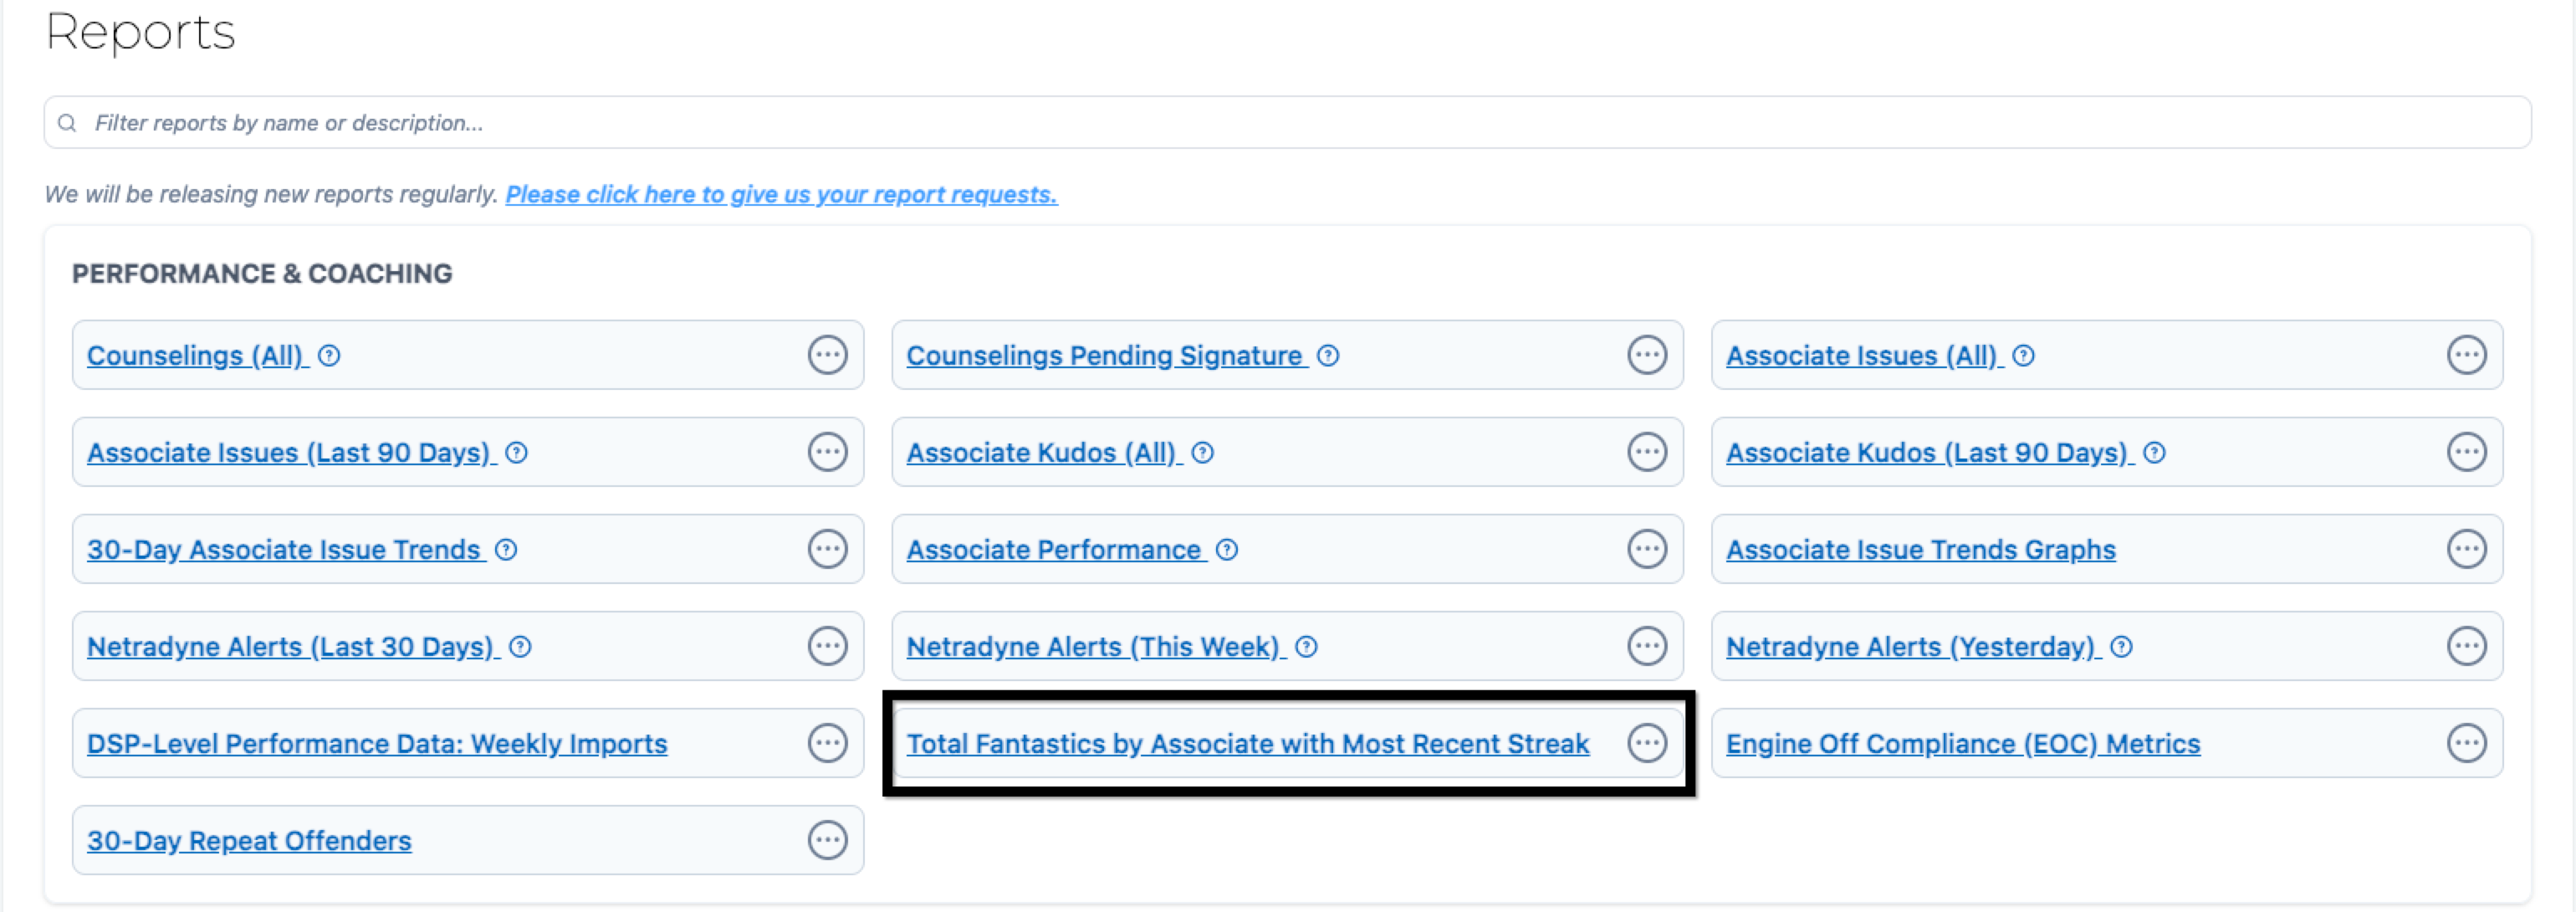Open more options for Total Fantastics report

[1646, 743]
